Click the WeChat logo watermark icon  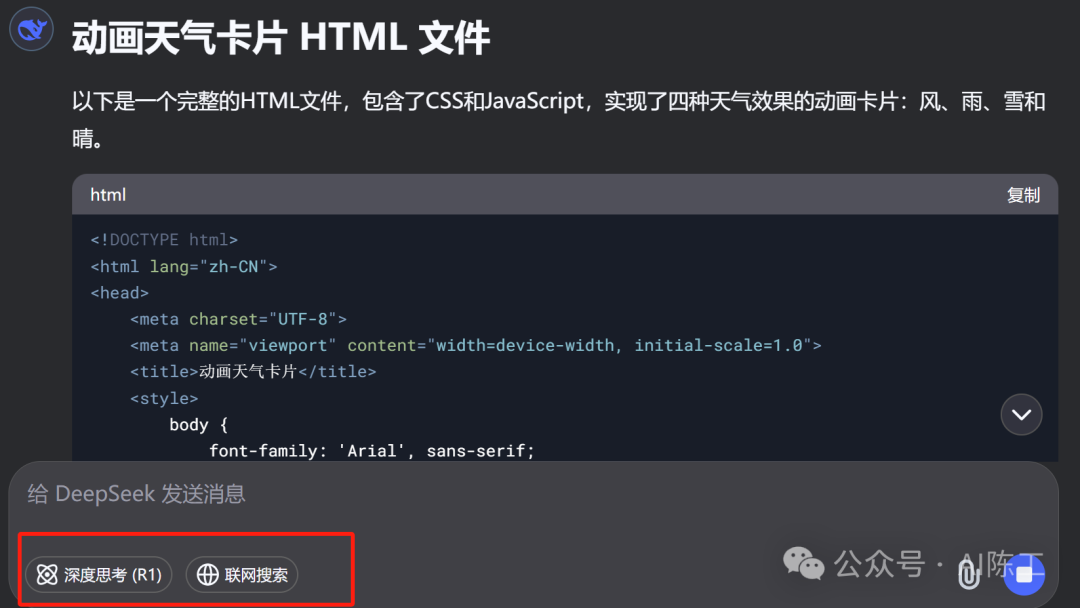803,563
